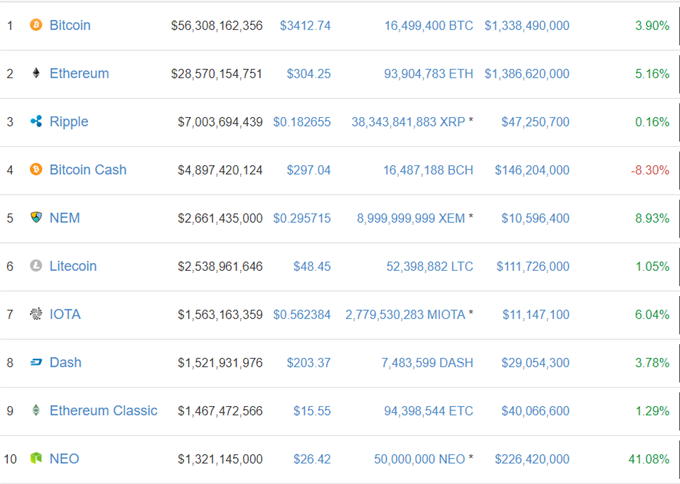Click the blue Ripple logo icon
680x484 pixels.
click(x=36, y=121)
